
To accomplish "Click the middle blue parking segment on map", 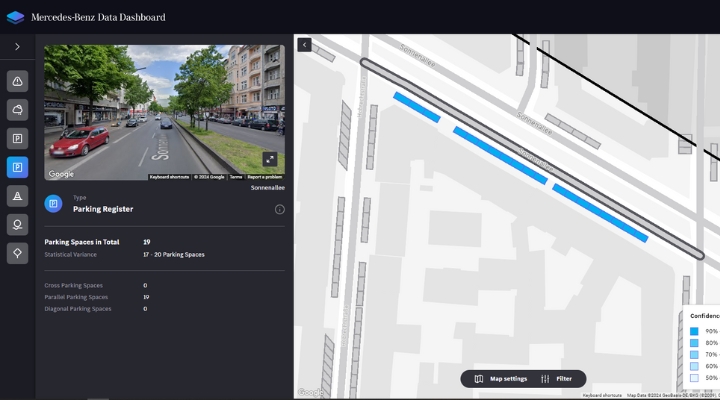I will coord(501,156).
